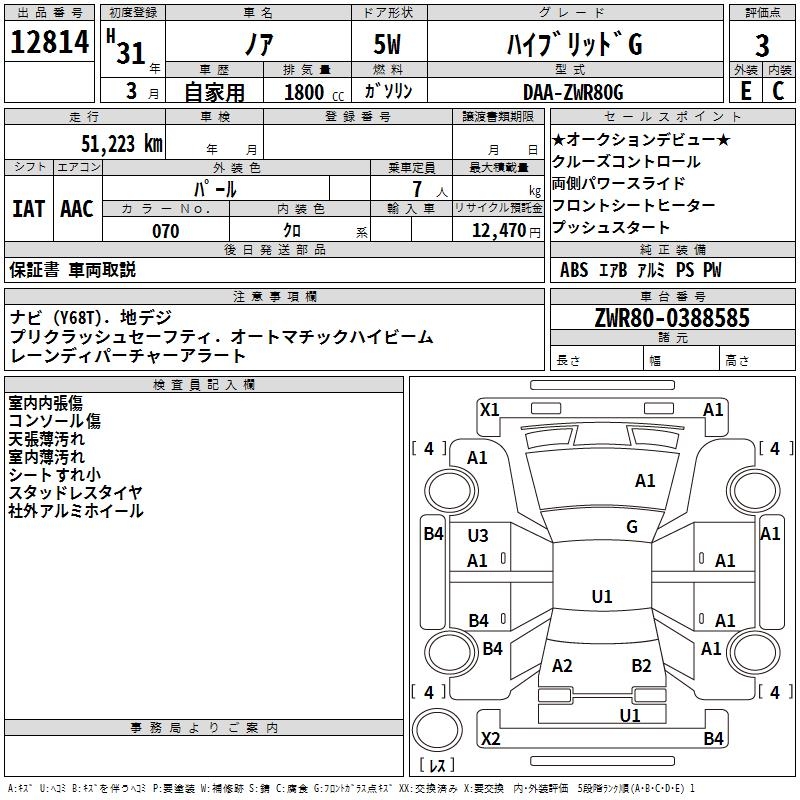Click the プリクラッシュセーフティ note line
800x800 pixels.
[221, 337]
